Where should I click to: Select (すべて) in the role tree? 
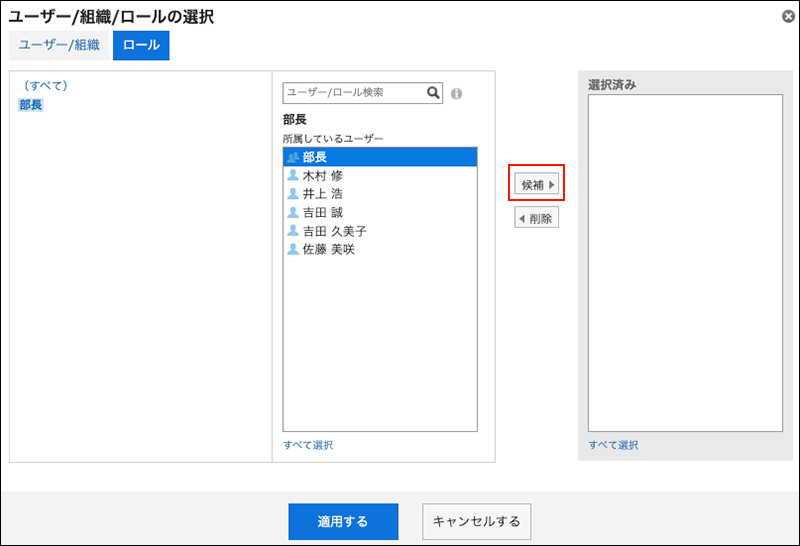(46, 86)
